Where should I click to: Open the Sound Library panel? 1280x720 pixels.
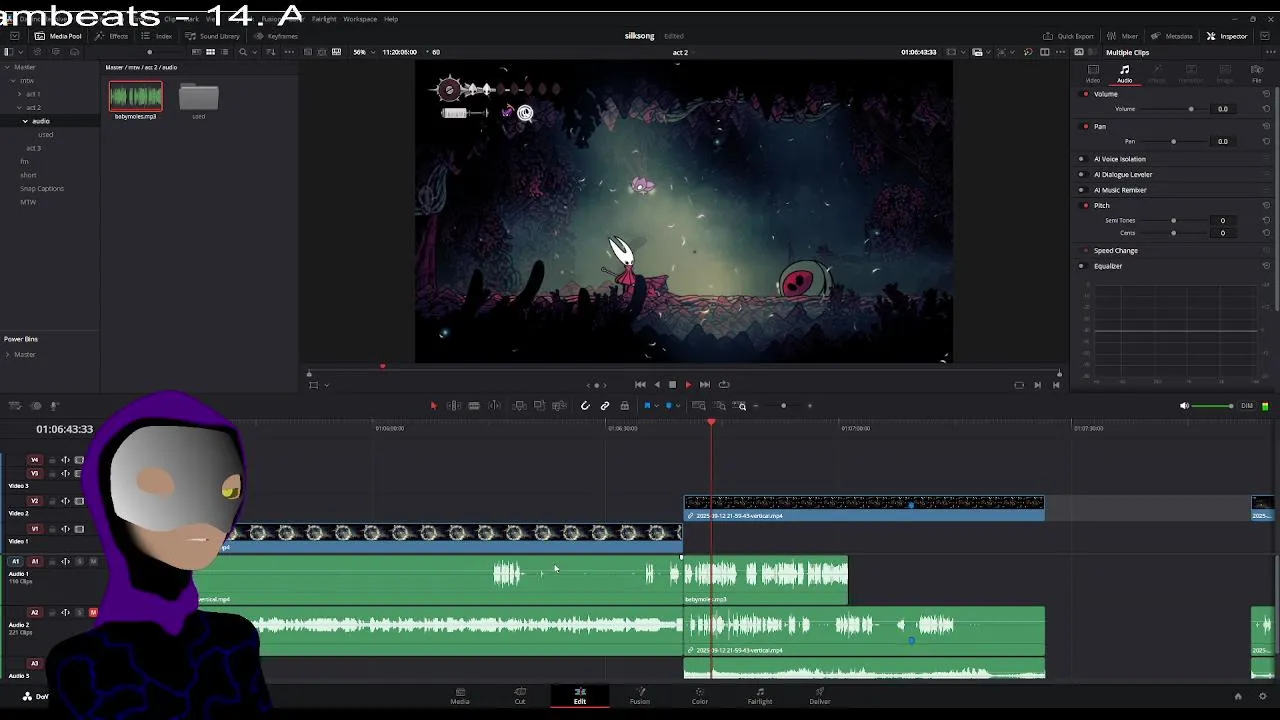(212, 36)
